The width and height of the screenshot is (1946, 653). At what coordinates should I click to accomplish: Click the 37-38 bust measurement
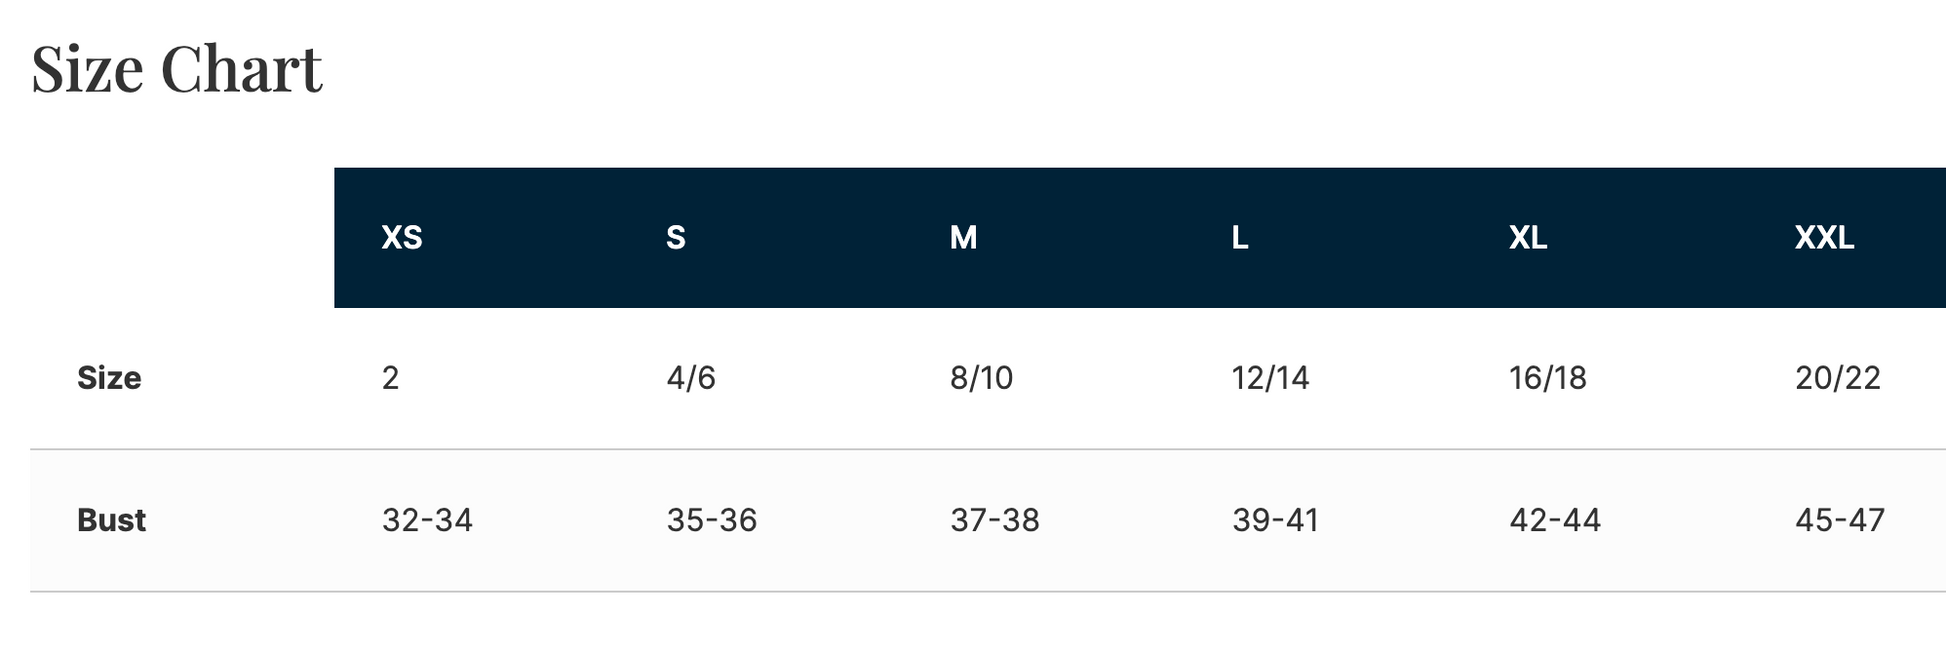click(x=994, y=520)
